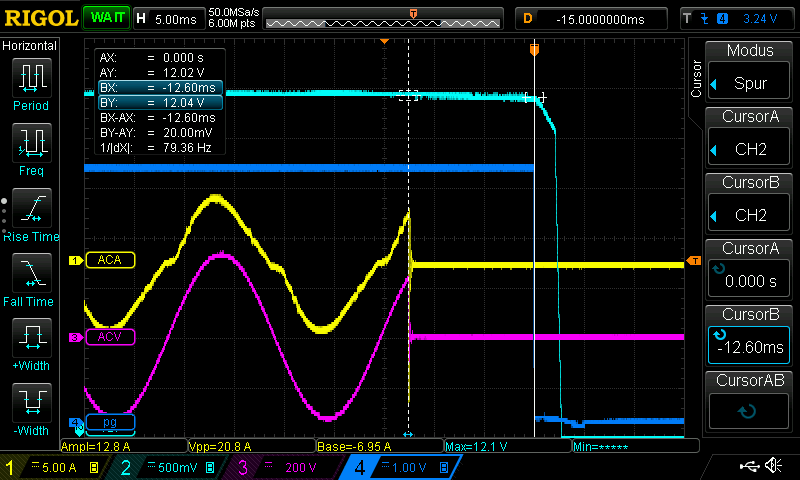Click the WAIT run status indicator
The width and height of the screenshot is (800, 480).
(x=107, y=18)
